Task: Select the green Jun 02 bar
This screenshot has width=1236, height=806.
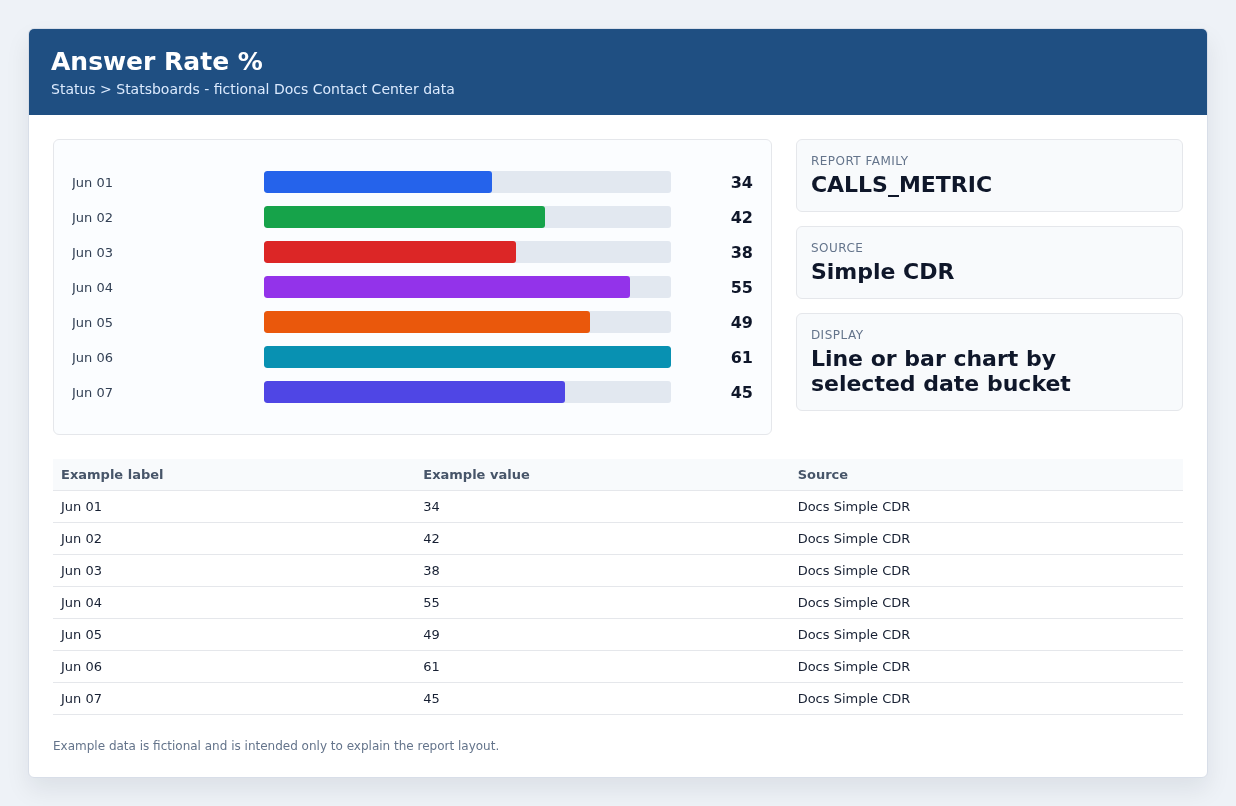Action: click(x=404, y=217)
